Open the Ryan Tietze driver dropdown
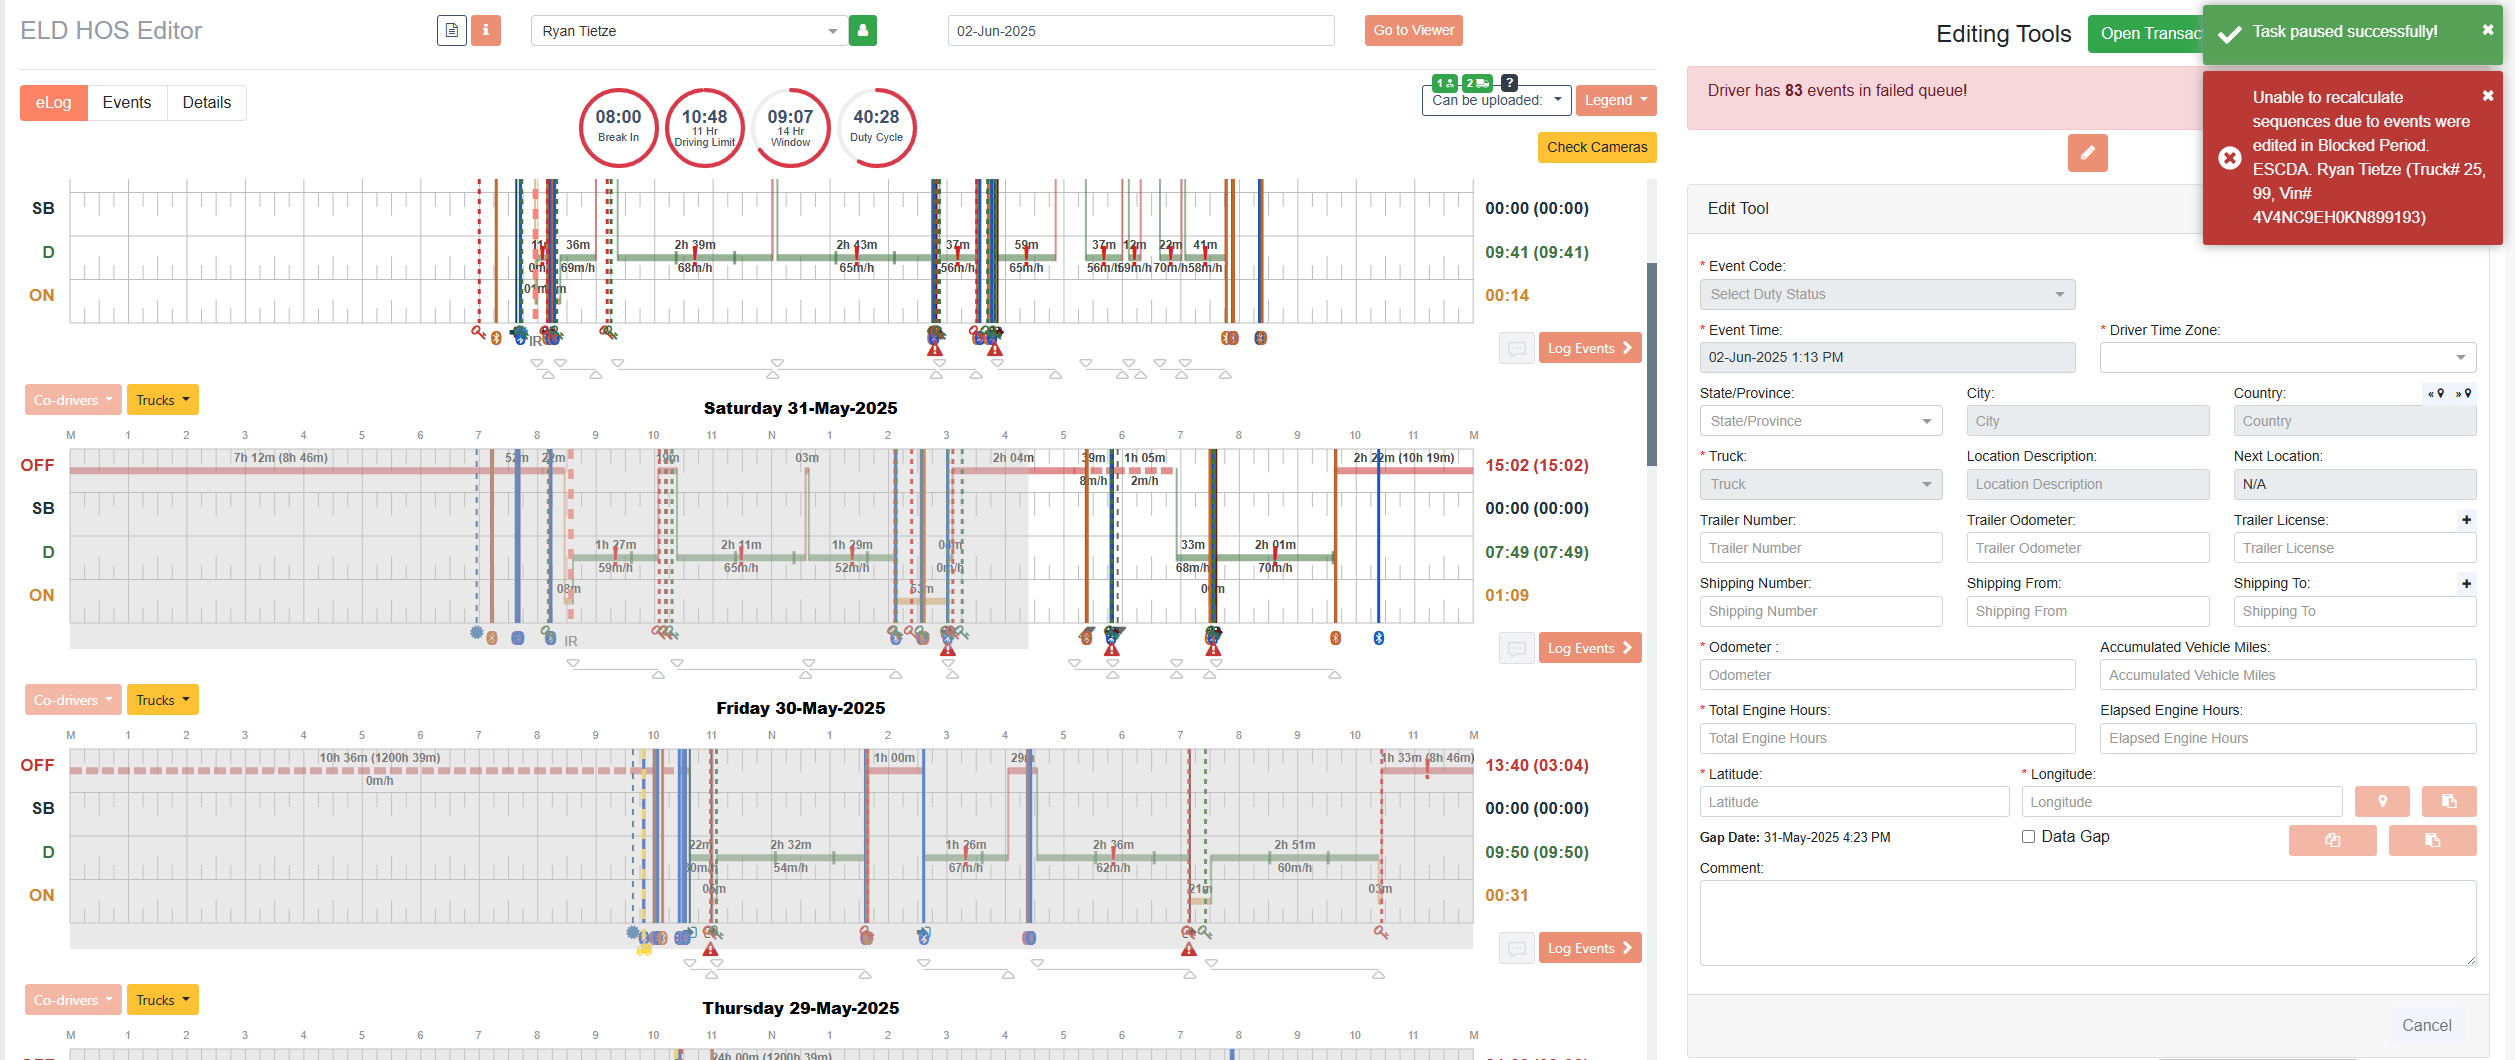Image resolution: width=2515 pixels, height=1060 pixels. (x=689, y=31)
